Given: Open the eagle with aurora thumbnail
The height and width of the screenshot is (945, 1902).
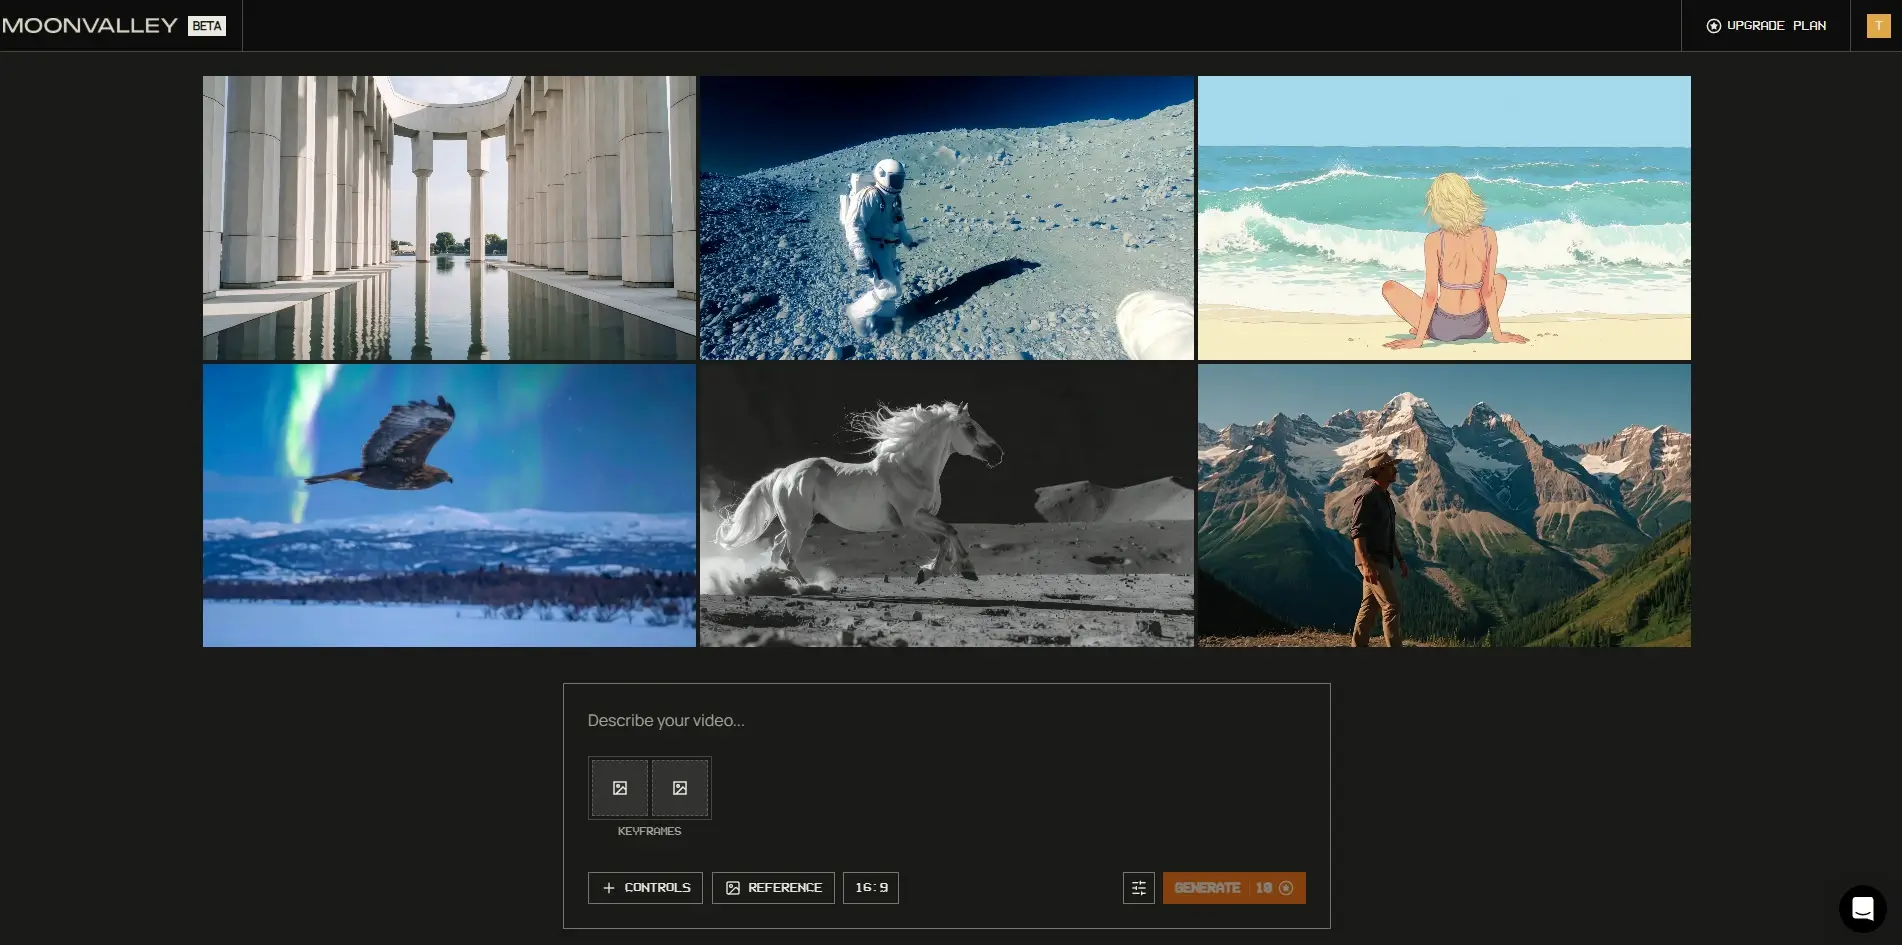Looking at the screenshot, I should point(449,505).
